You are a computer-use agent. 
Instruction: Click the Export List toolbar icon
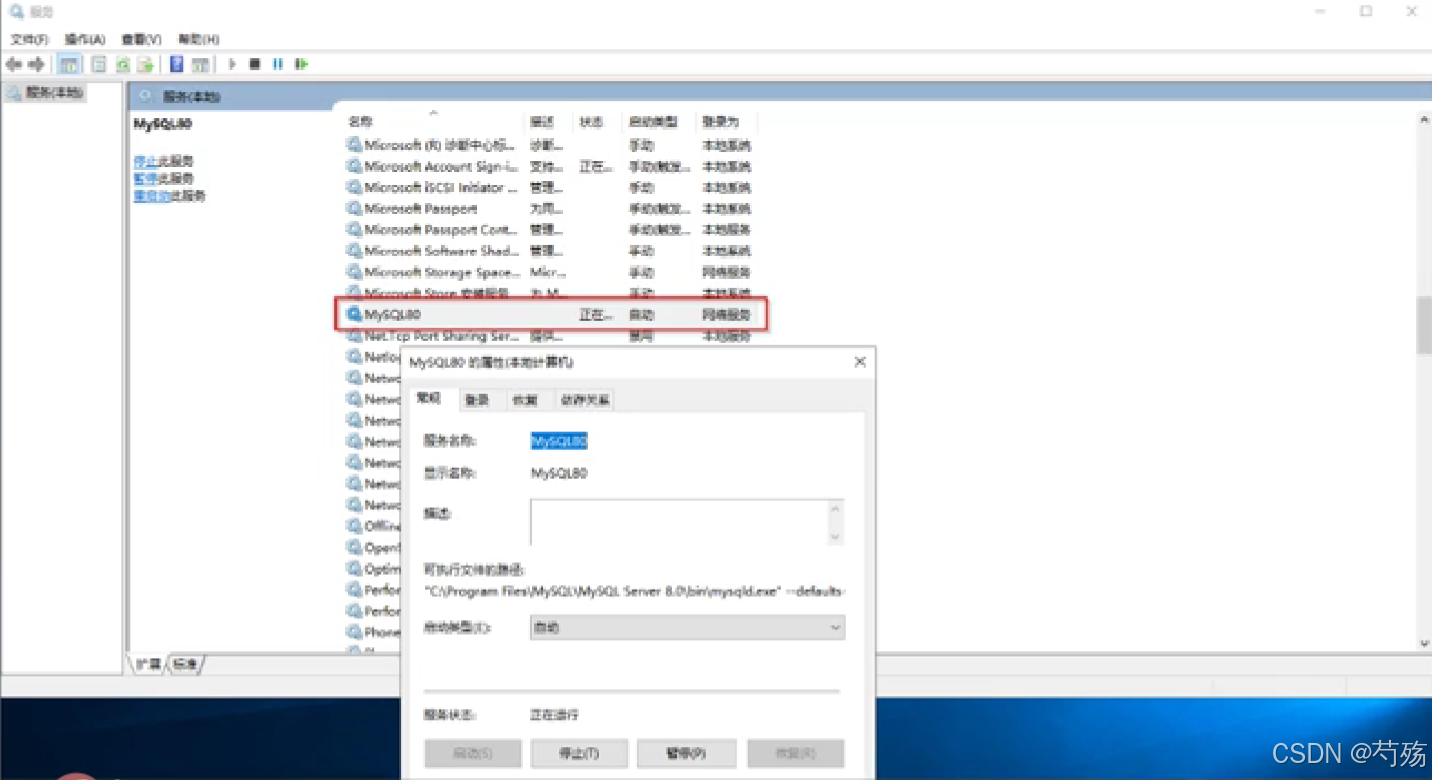tap(143, 64)
